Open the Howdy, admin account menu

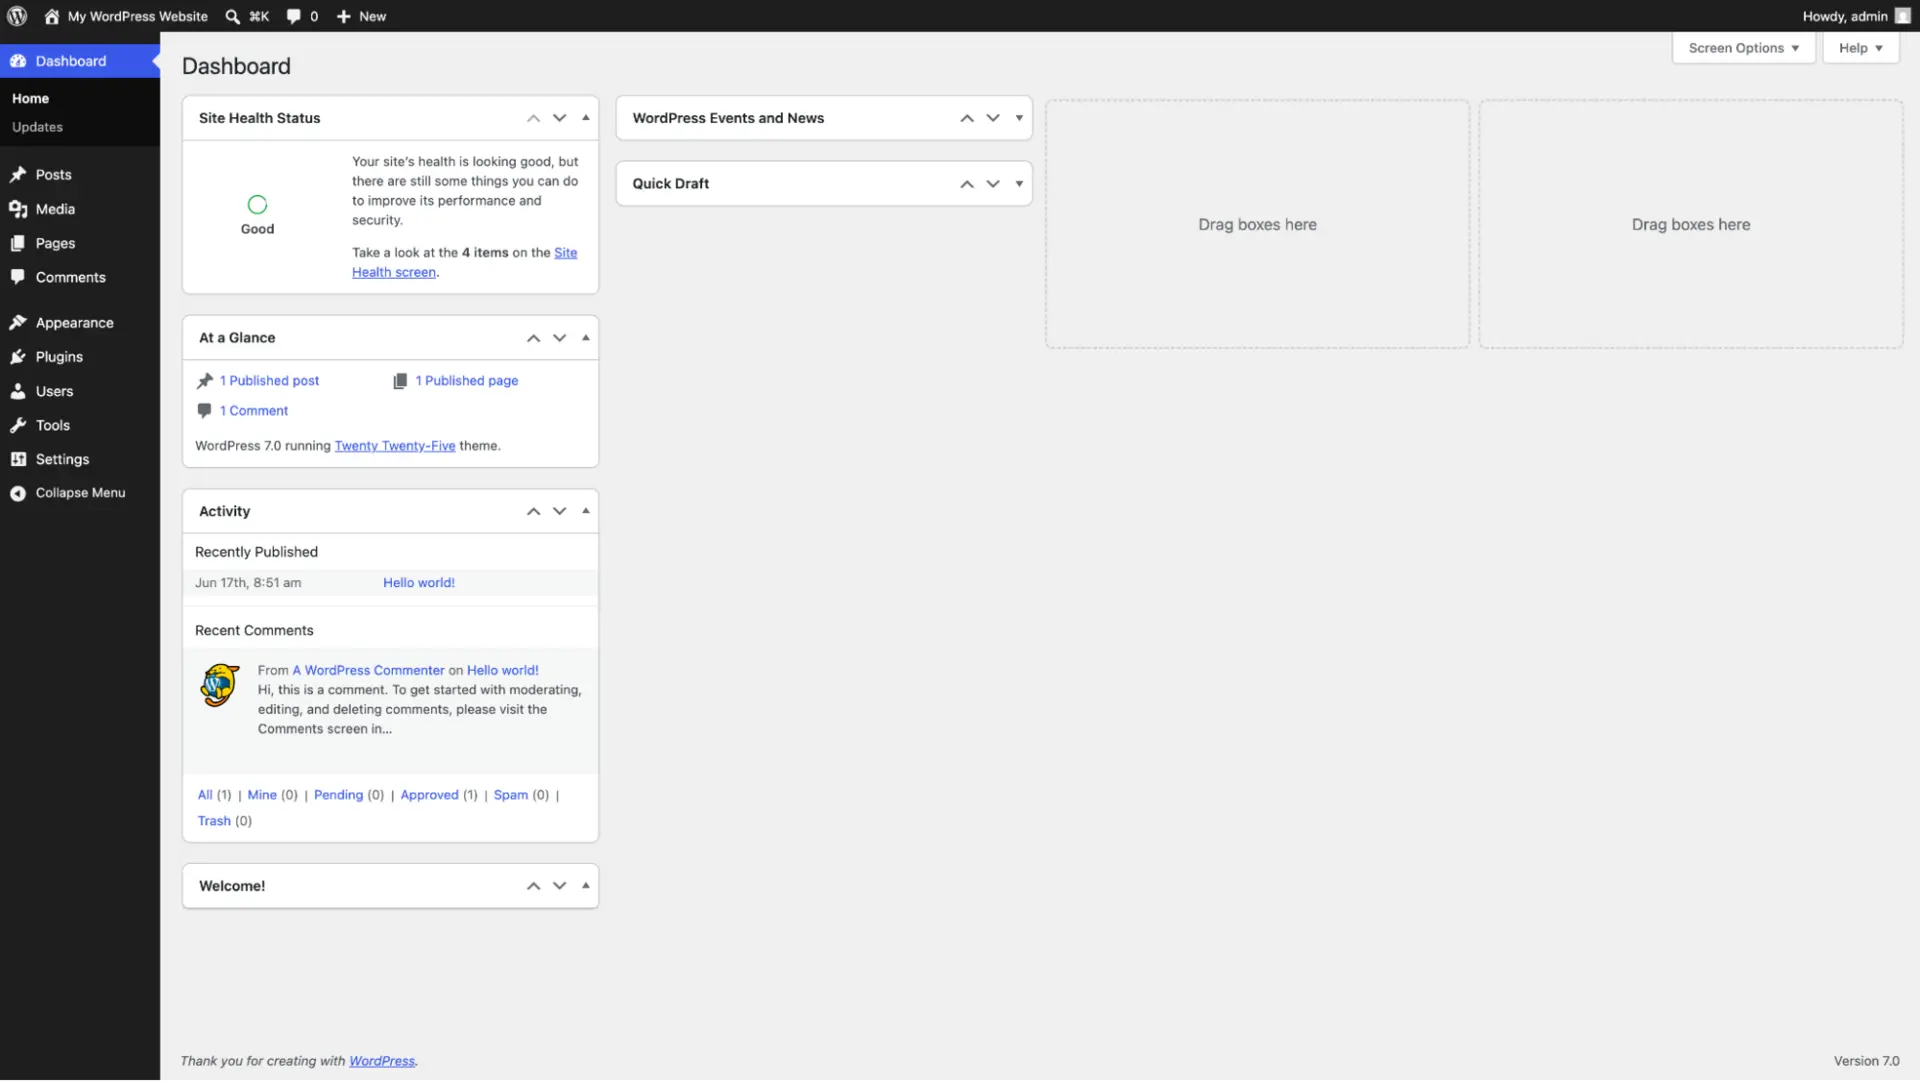1856,16
